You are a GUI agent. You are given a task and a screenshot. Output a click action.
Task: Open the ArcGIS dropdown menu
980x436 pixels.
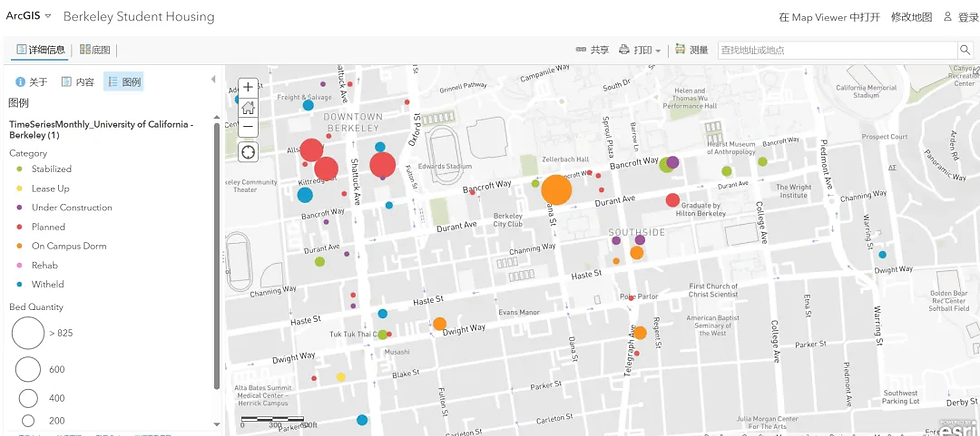click(29, 16)
